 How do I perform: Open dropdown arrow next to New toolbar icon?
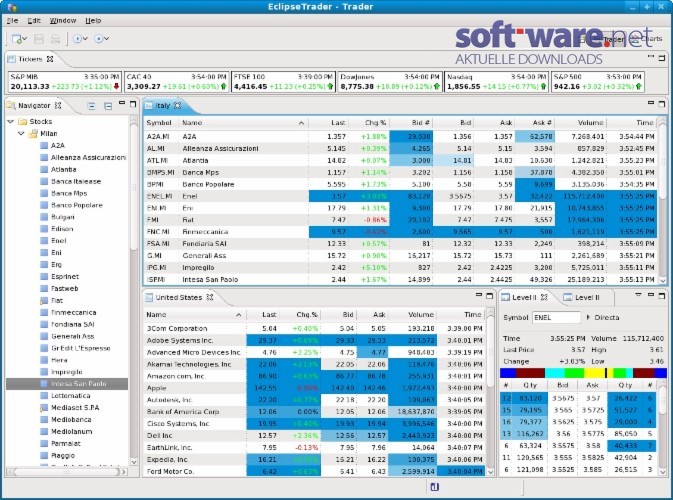tap(25, 39)
